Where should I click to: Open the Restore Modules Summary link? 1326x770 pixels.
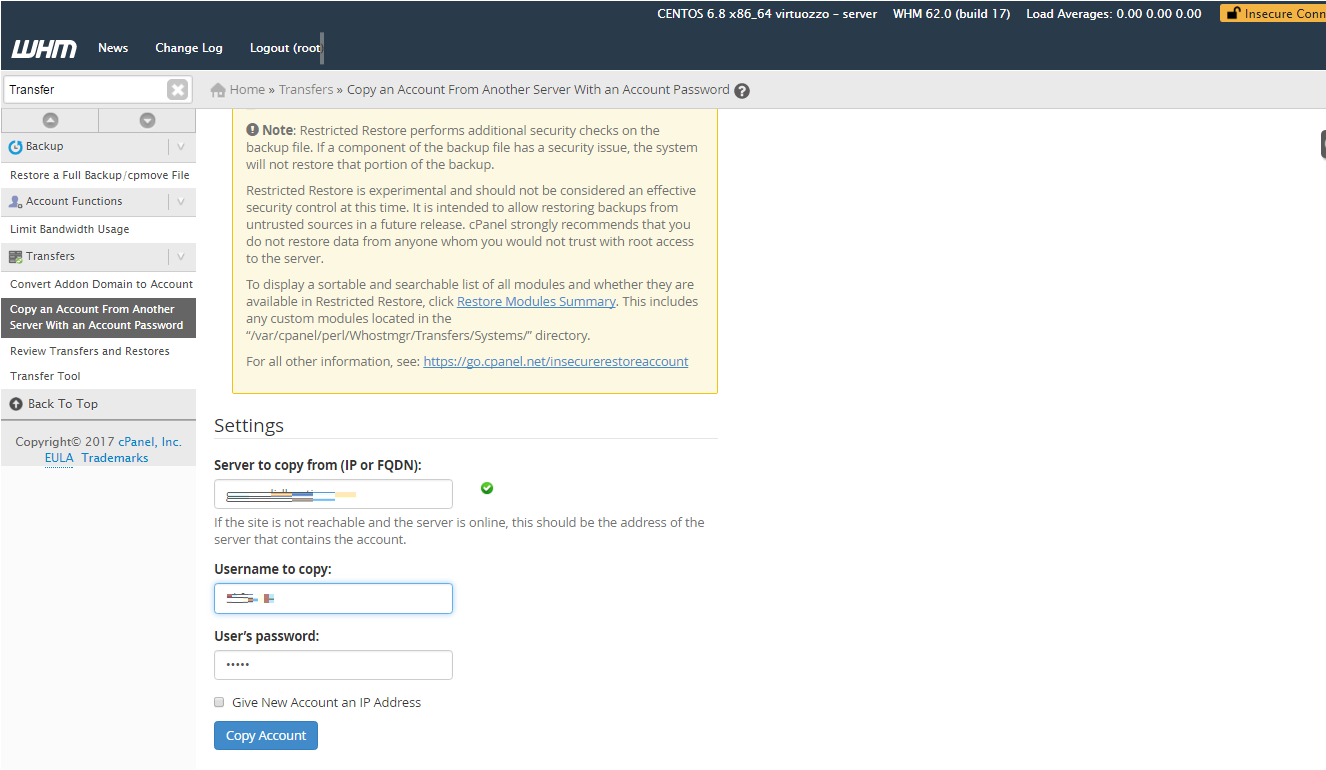tap(536, 301)
